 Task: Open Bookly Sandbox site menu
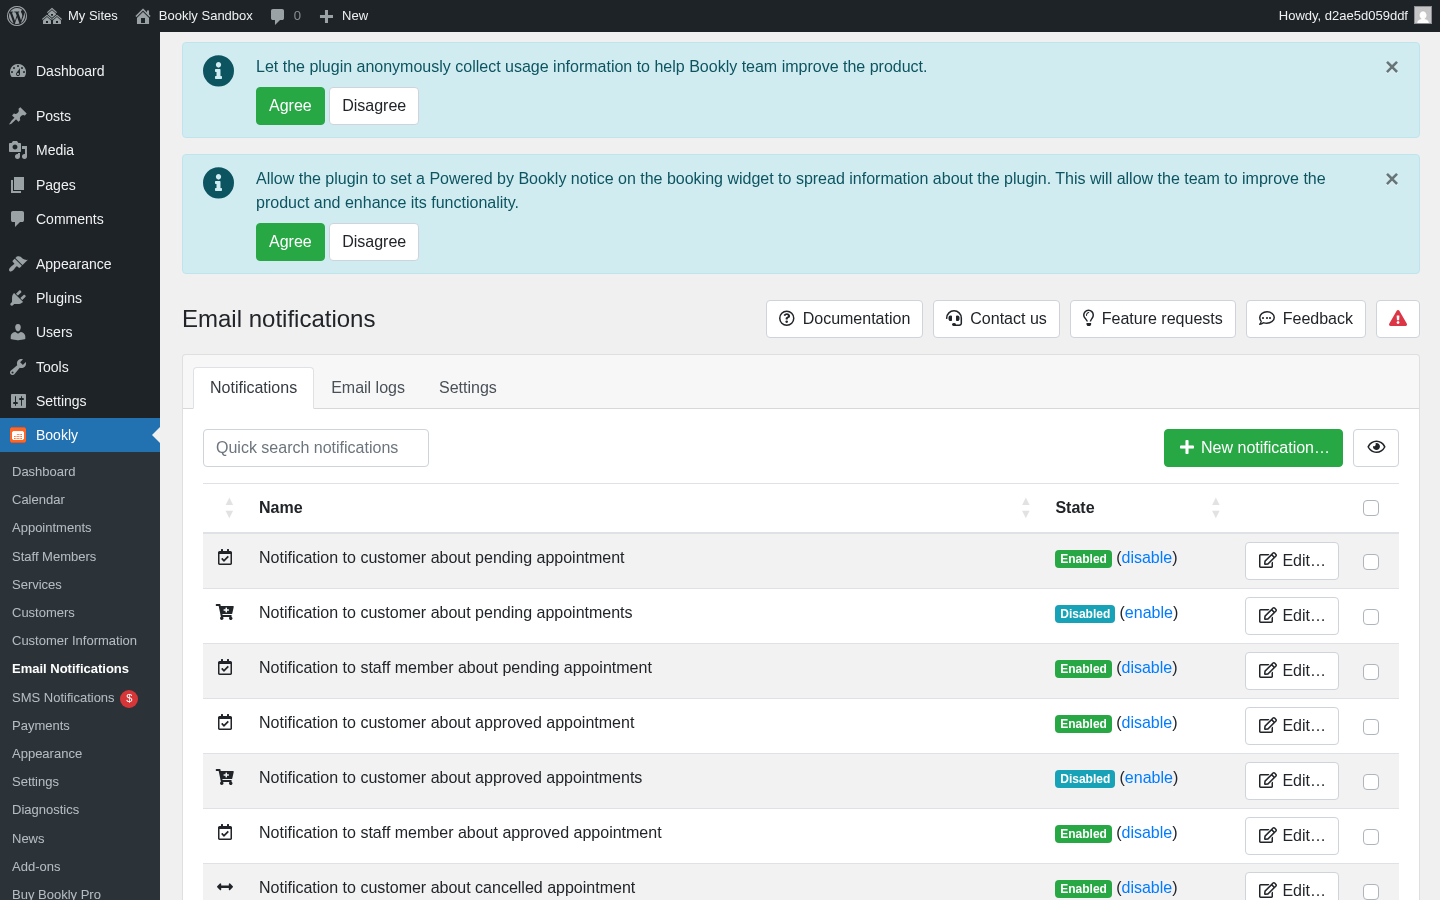194,16
